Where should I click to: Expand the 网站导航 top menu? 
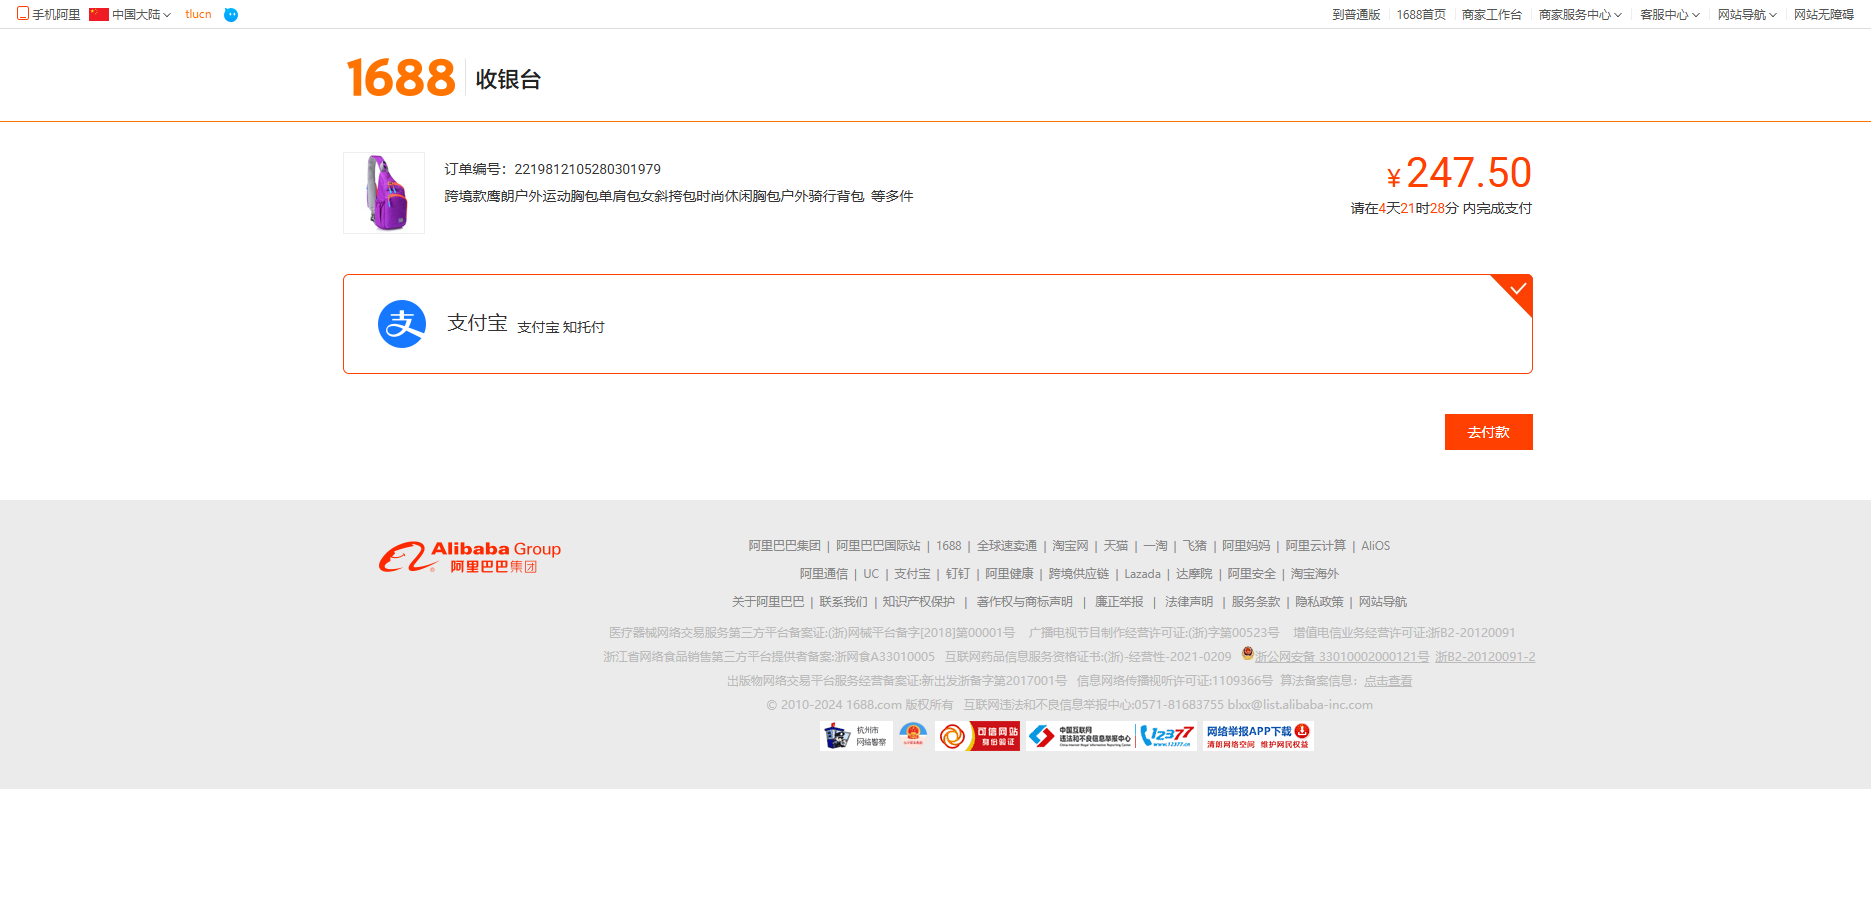(x=1747, y=15)
